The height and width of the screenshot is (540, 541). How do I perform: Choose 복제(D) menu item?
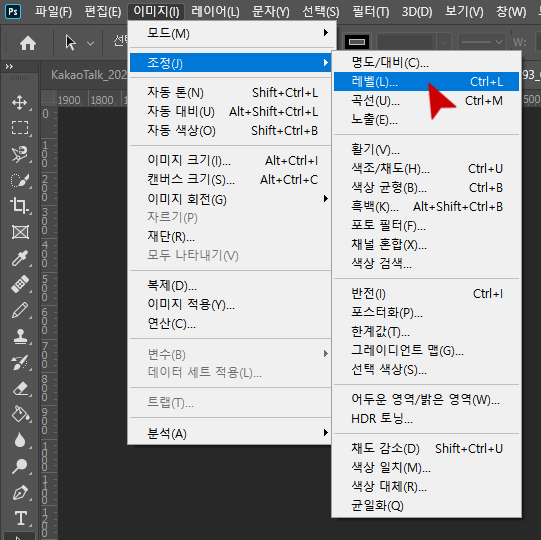click(230, 286)
